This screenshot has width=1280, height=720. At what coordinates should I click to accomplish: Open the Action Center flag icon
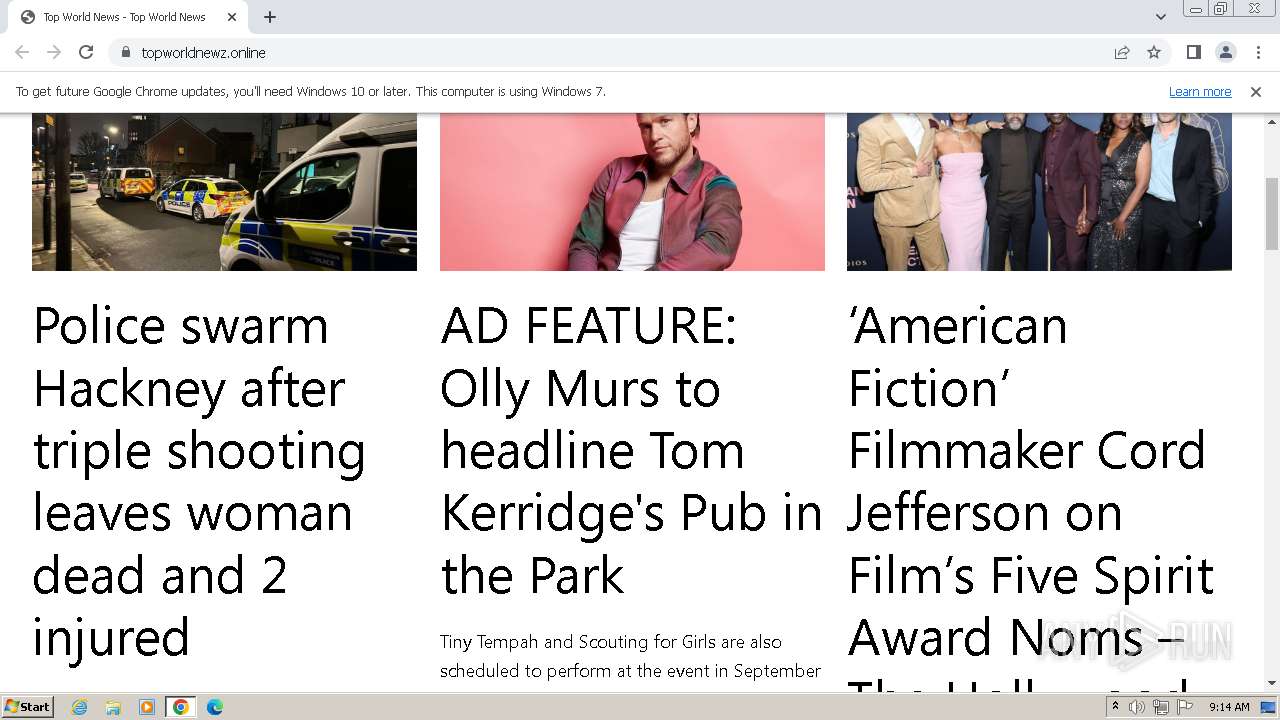pos(1185,707)
